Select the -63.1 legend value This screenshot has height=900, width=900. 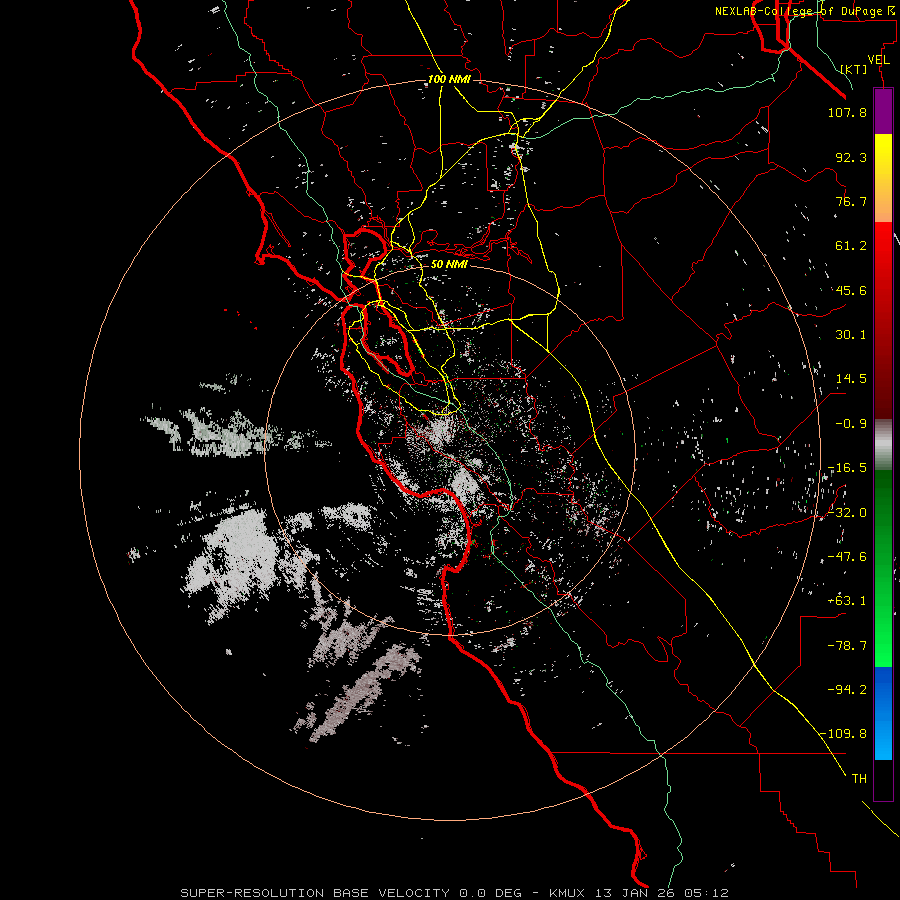click(x=847, y=601)
